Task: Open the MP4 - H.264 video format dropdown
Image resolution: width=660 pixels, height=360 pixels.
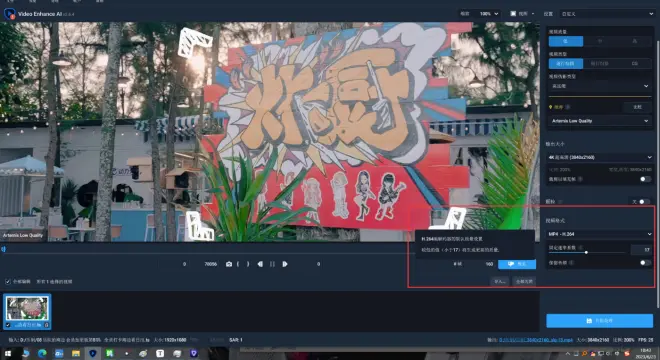Action: pyautogui.click(x=600, y=234)
